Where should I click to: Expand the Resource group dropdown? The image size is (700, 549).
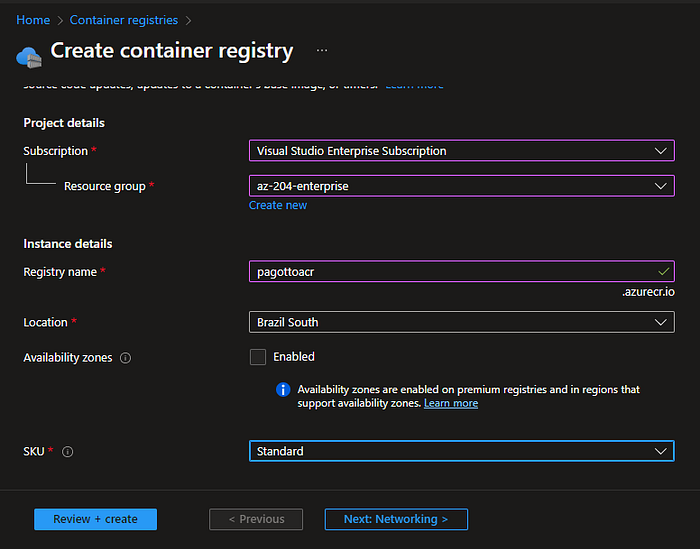tap(461, 186)
